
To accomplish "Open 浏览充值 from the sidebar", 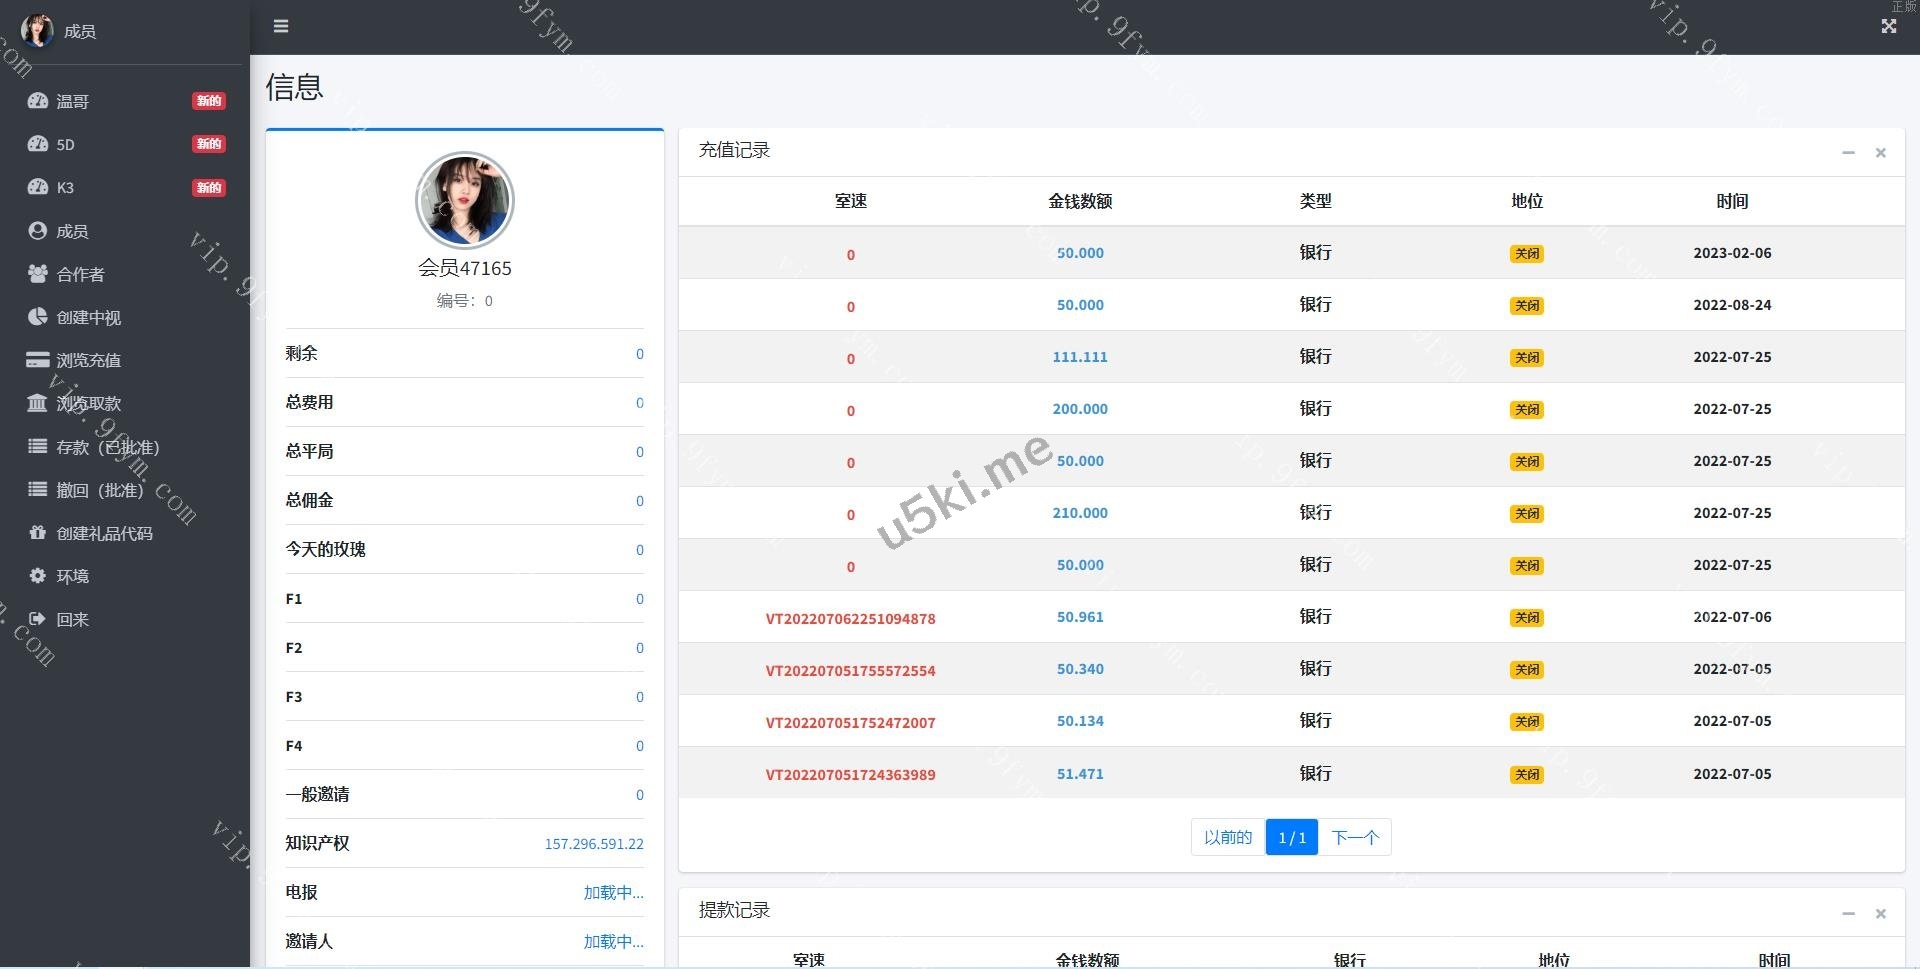I will tap(88, 360).
